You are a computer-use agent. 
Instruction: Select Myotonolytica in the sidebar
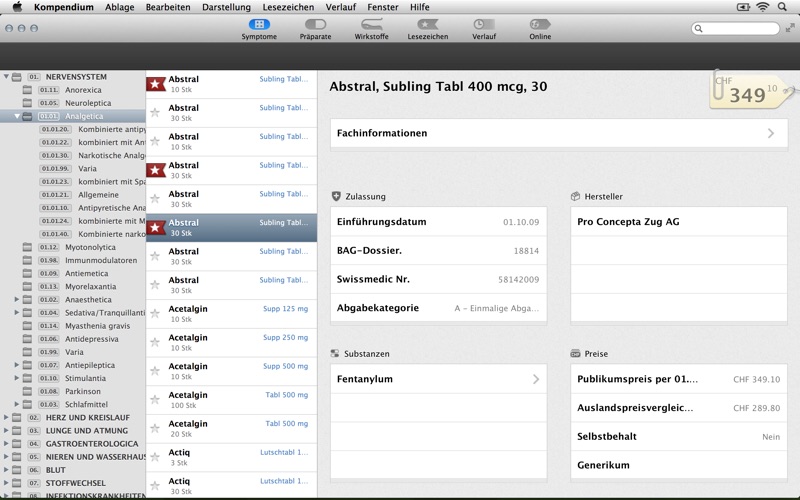[x=90, y=247]
